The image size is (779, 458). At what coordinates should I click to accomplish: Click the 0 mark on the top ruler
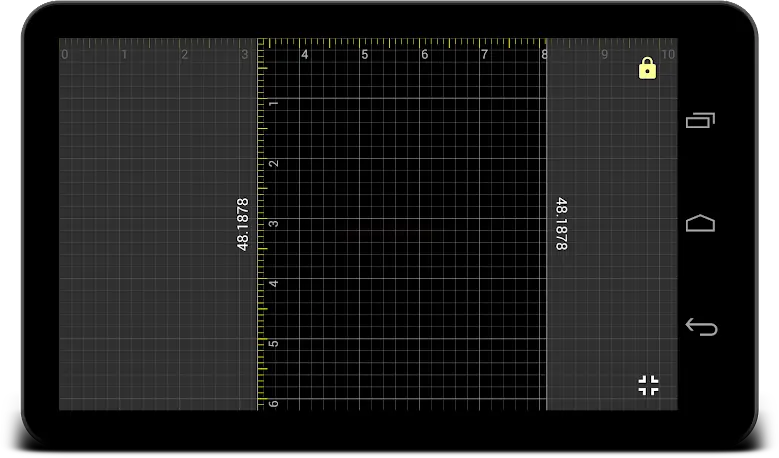click(x=65, y=54)
